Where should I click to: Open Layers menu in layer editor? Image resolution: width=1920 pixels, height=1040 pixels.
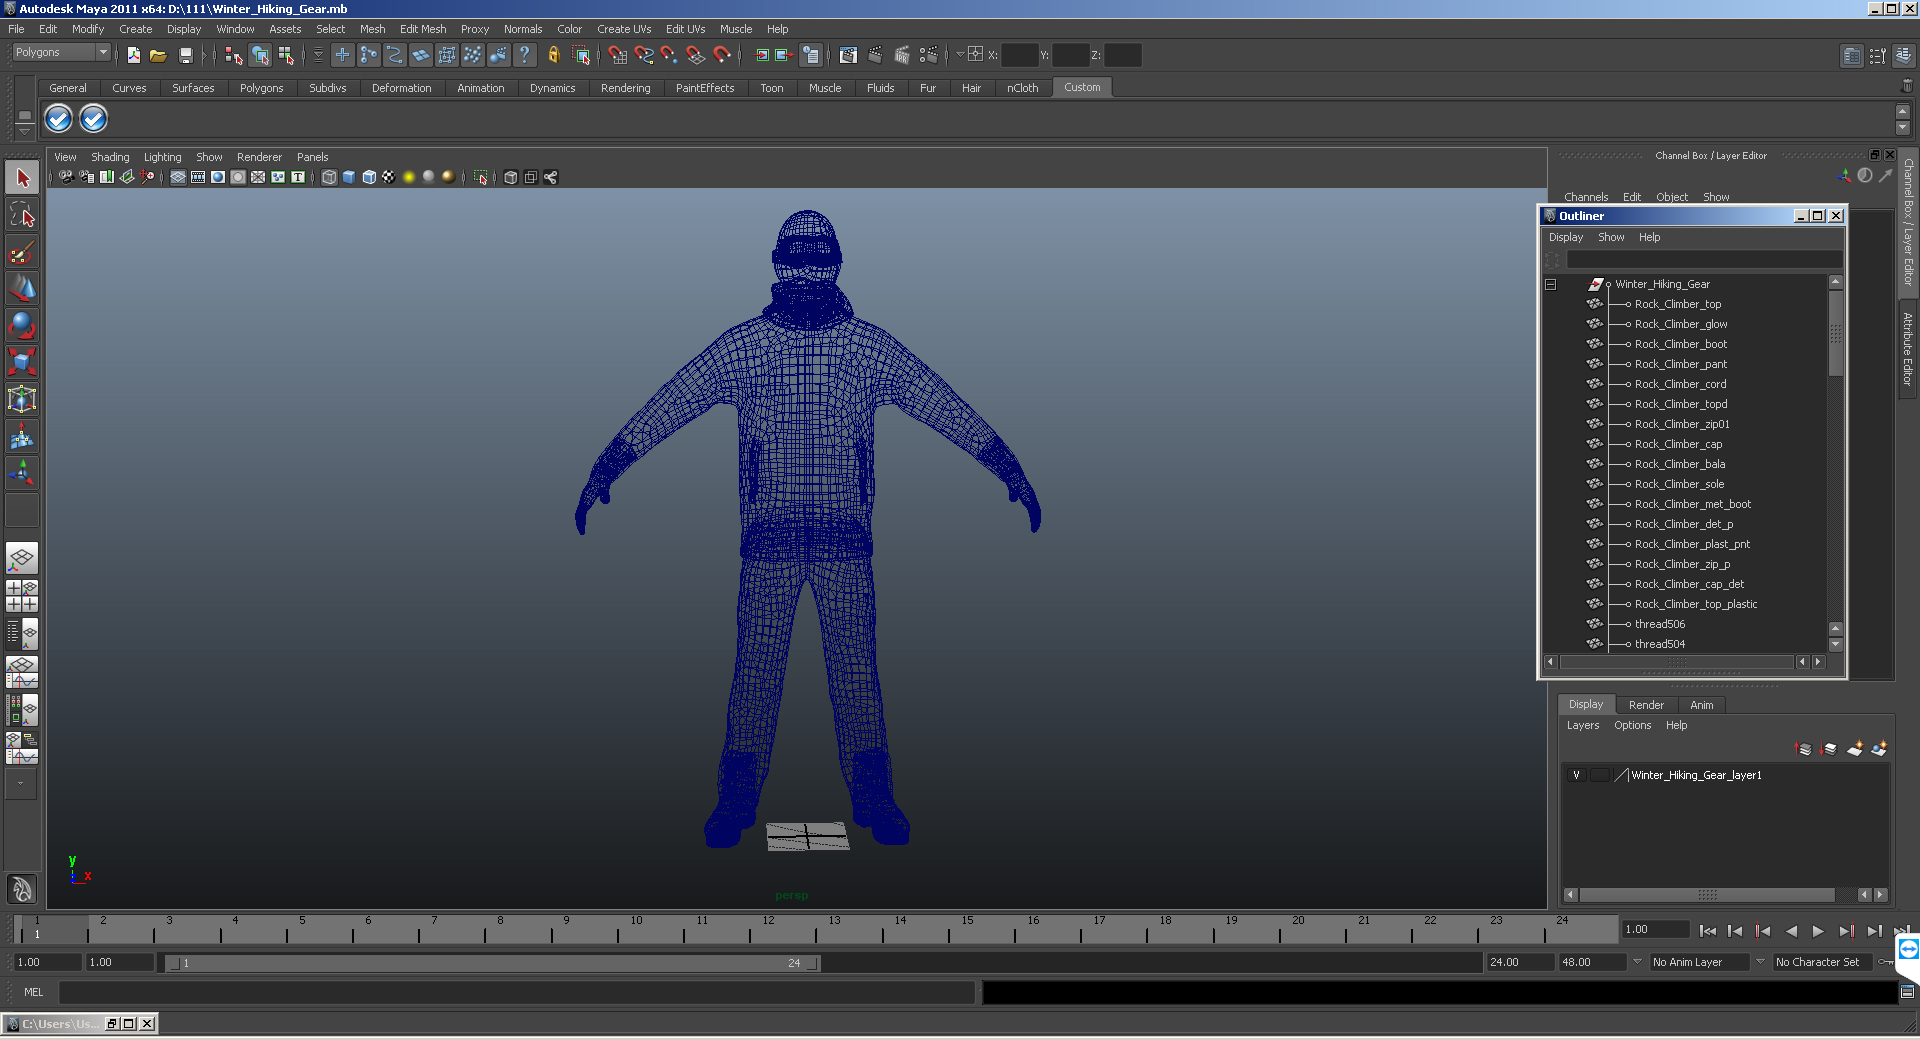tap(1583, 725)
